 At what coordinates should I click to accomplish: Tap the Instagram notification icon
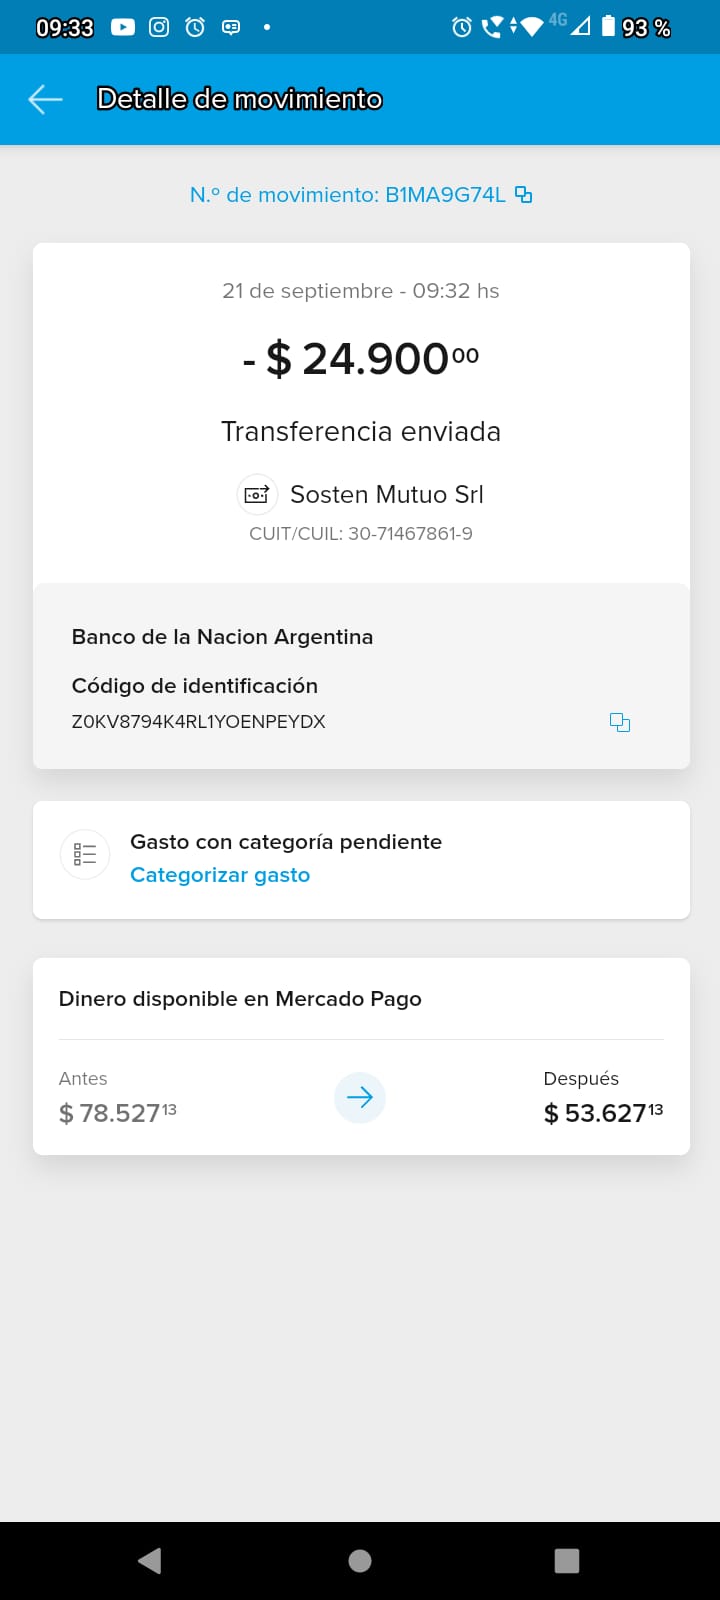159,27
